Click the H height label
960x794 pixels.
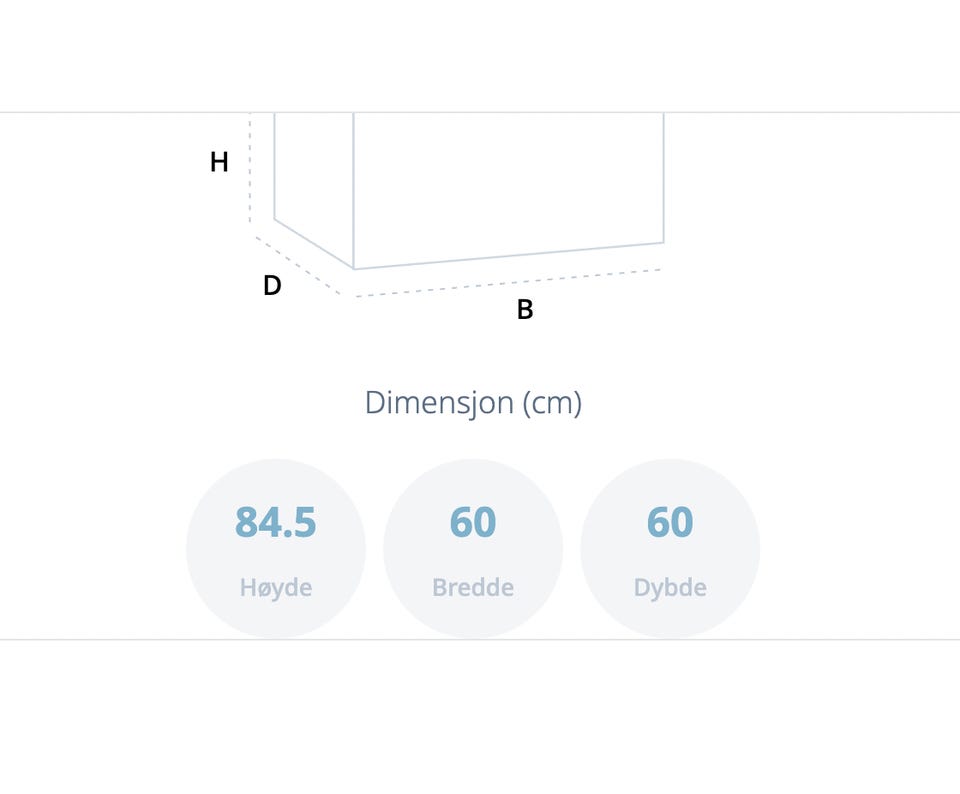[219, 162]
